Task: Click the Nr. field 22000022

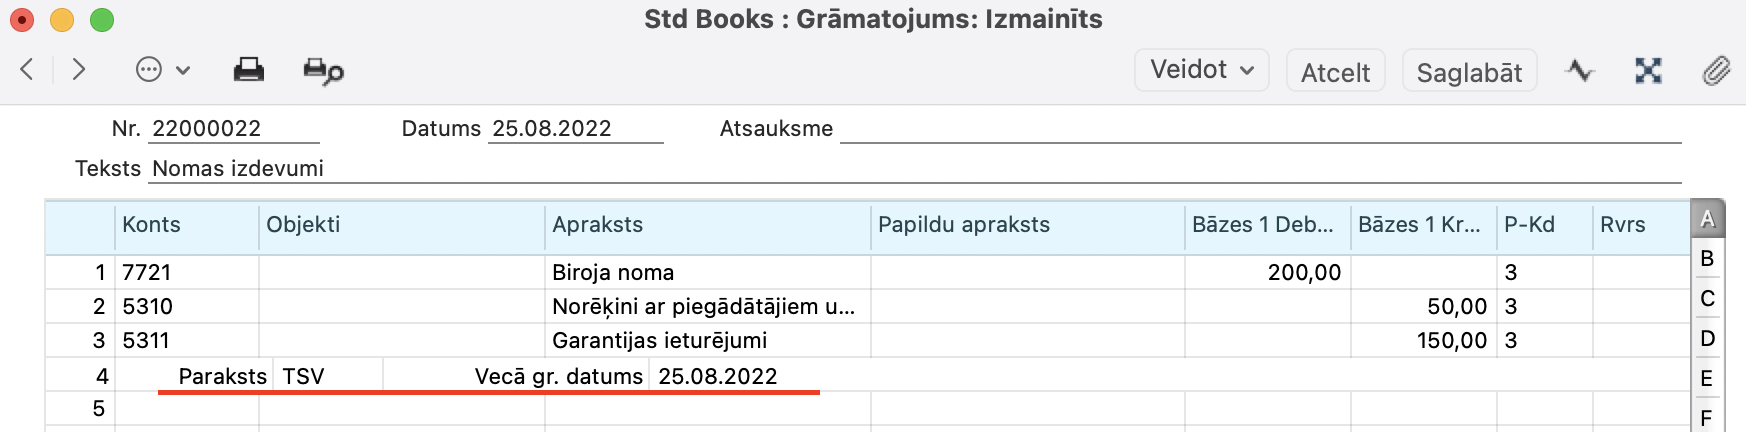Action: 234,129
